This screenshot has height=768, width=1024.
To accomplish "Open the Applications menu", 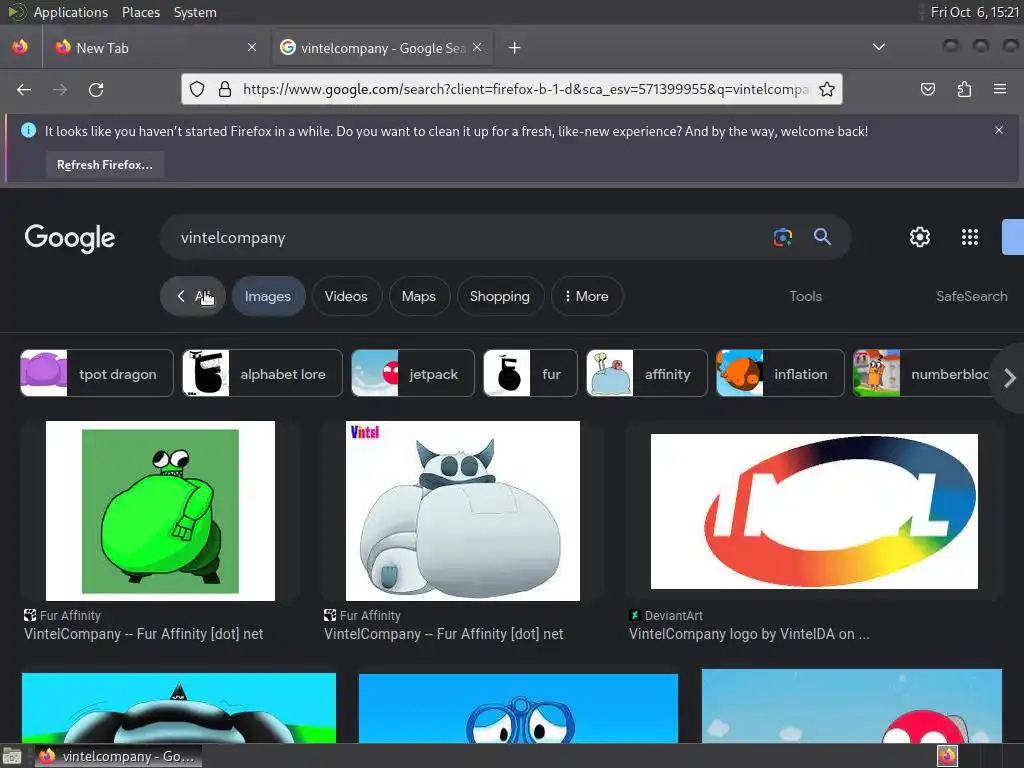I will coord(71,12).
